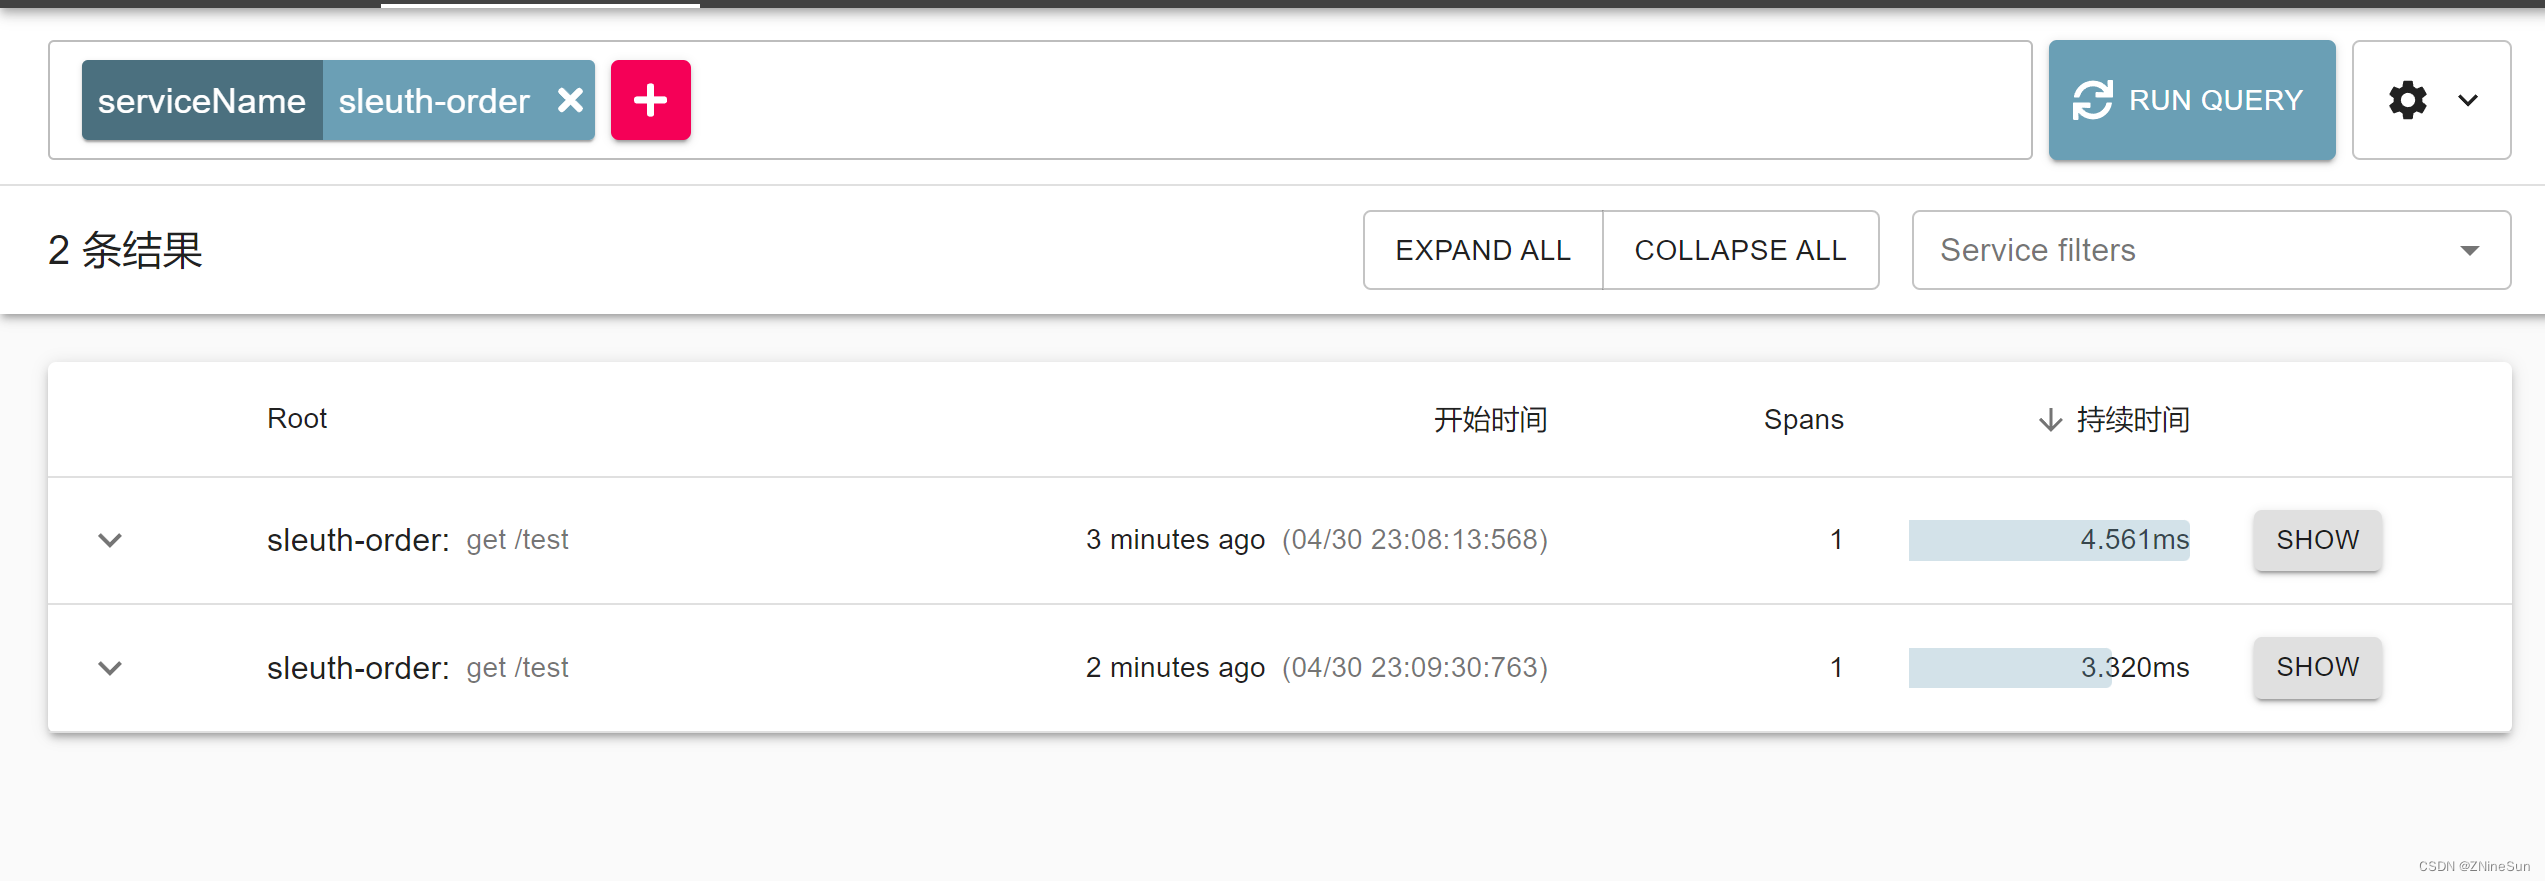Toggle Collapse All for trace results
This screenshot has height=881, width=2545.
[x=1741, y=250]
